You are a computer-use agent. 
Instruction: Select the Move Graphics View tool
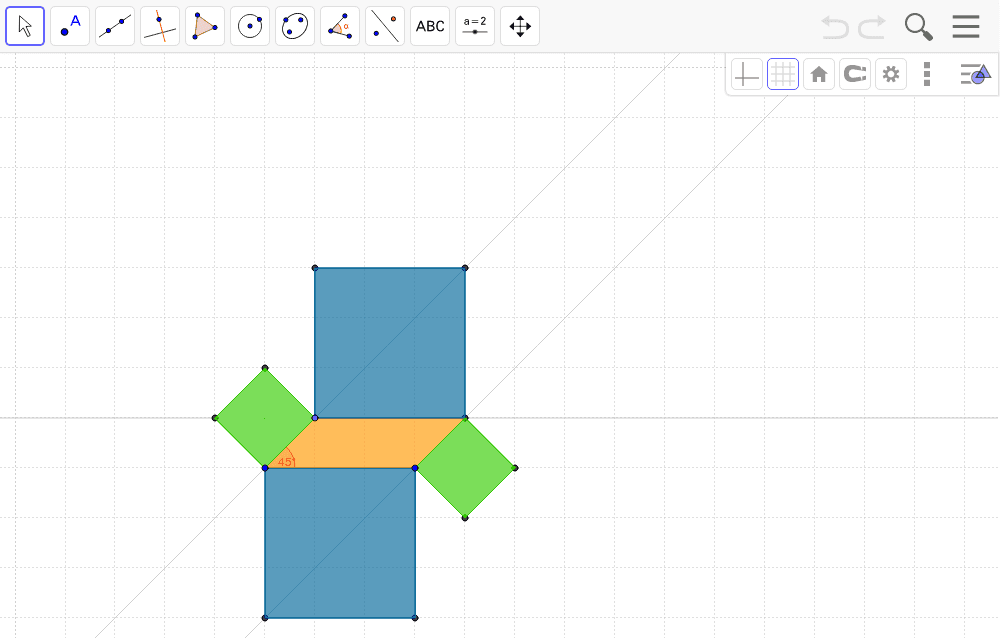[520, 26]
